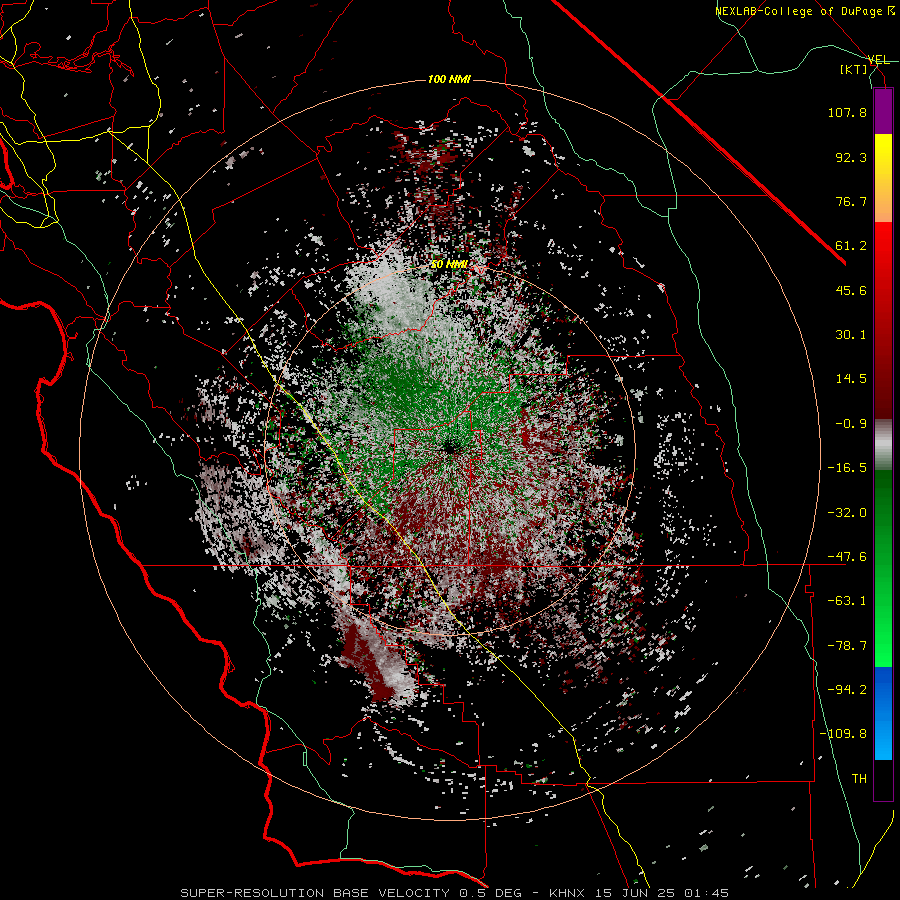Select the -78.7 legend value
Viewport: 900px width, 900px height.
847,646
